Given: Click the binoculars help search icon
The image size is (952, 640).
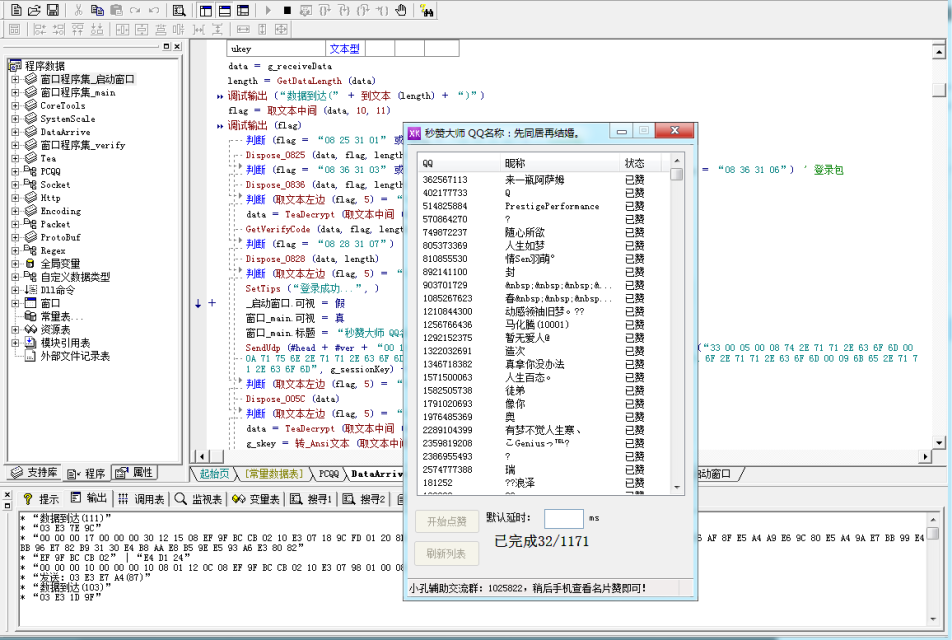Looking at the screenshot, I should point(427,10).
